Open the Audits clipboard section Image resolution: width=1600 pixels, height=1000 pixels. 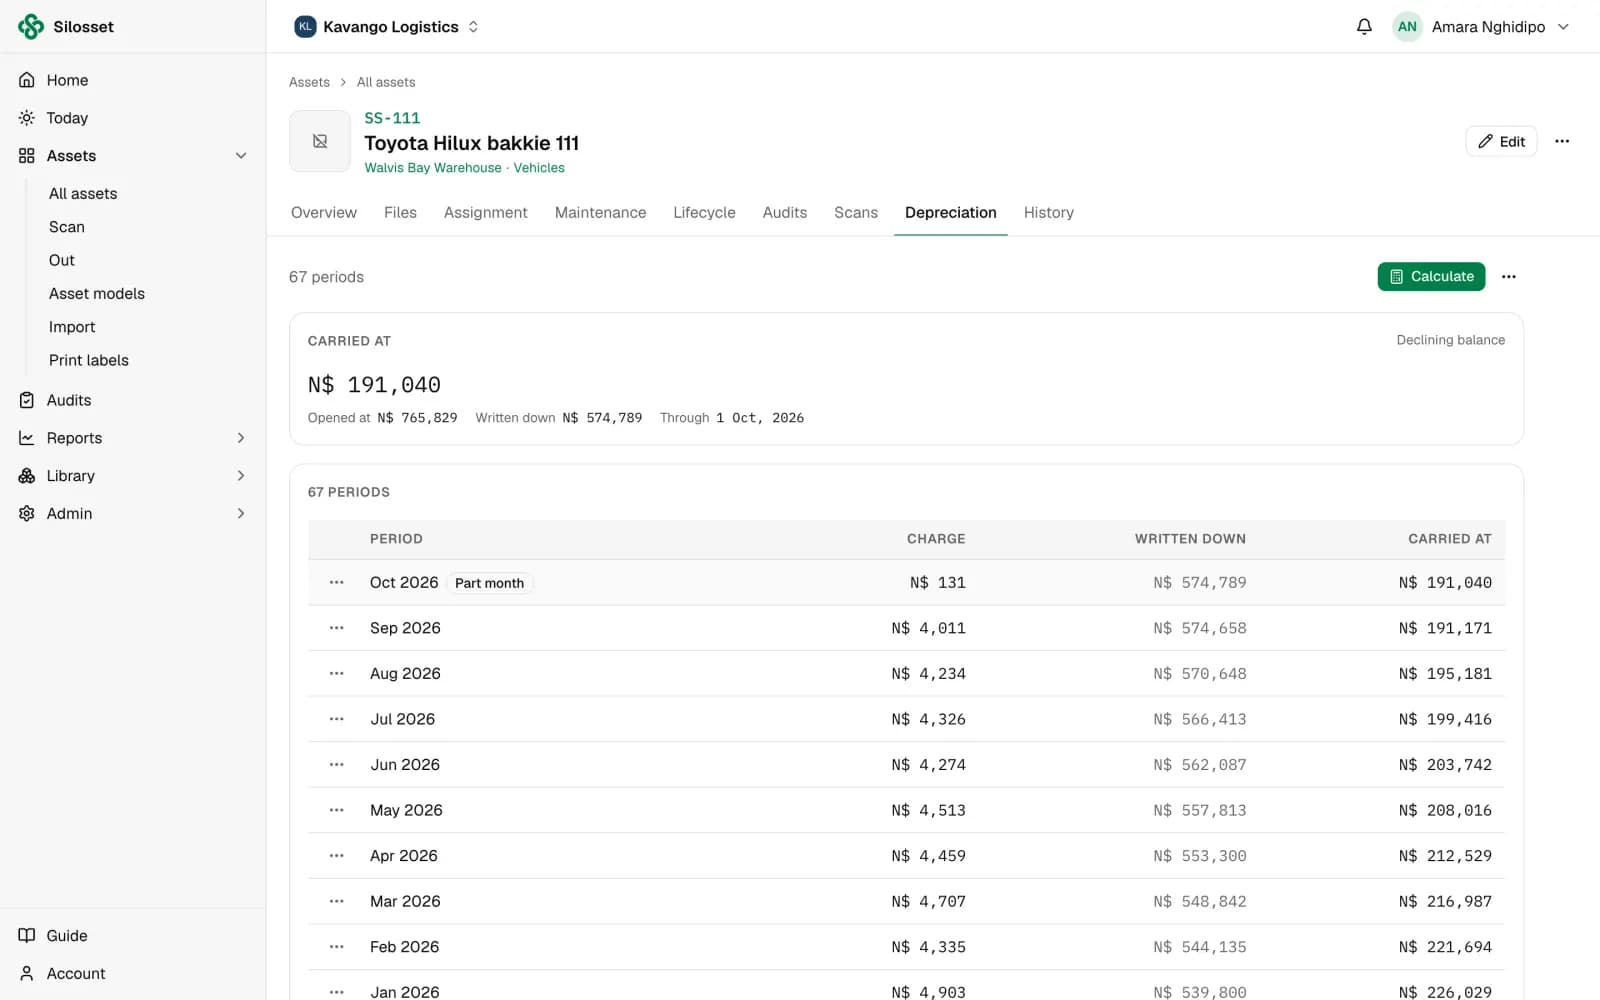click(x=133, y=400)
